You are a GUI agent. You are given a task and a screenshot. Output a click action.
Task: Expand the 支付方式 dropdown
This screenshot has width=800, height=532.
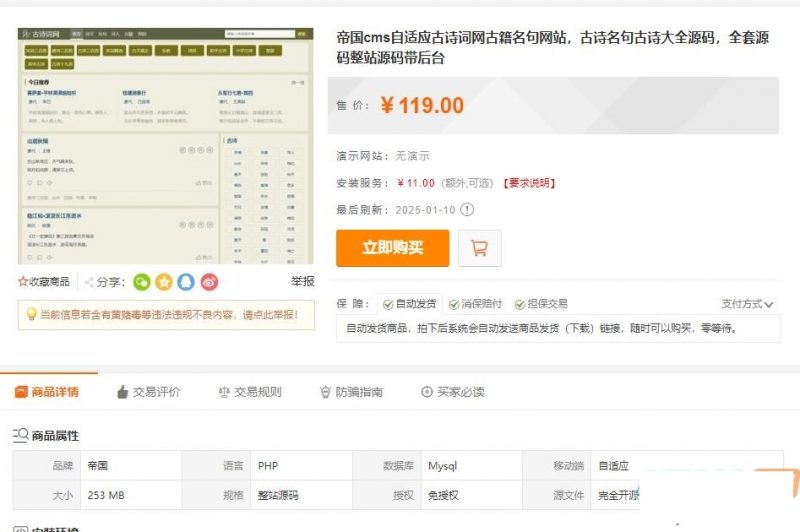[x=747, y=304]
